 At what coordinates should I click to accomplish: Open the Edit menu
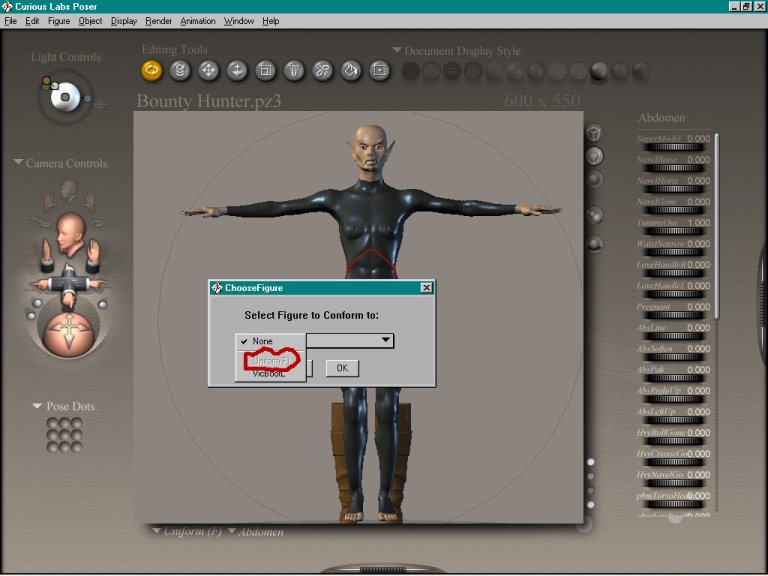[x=32, y=21]
